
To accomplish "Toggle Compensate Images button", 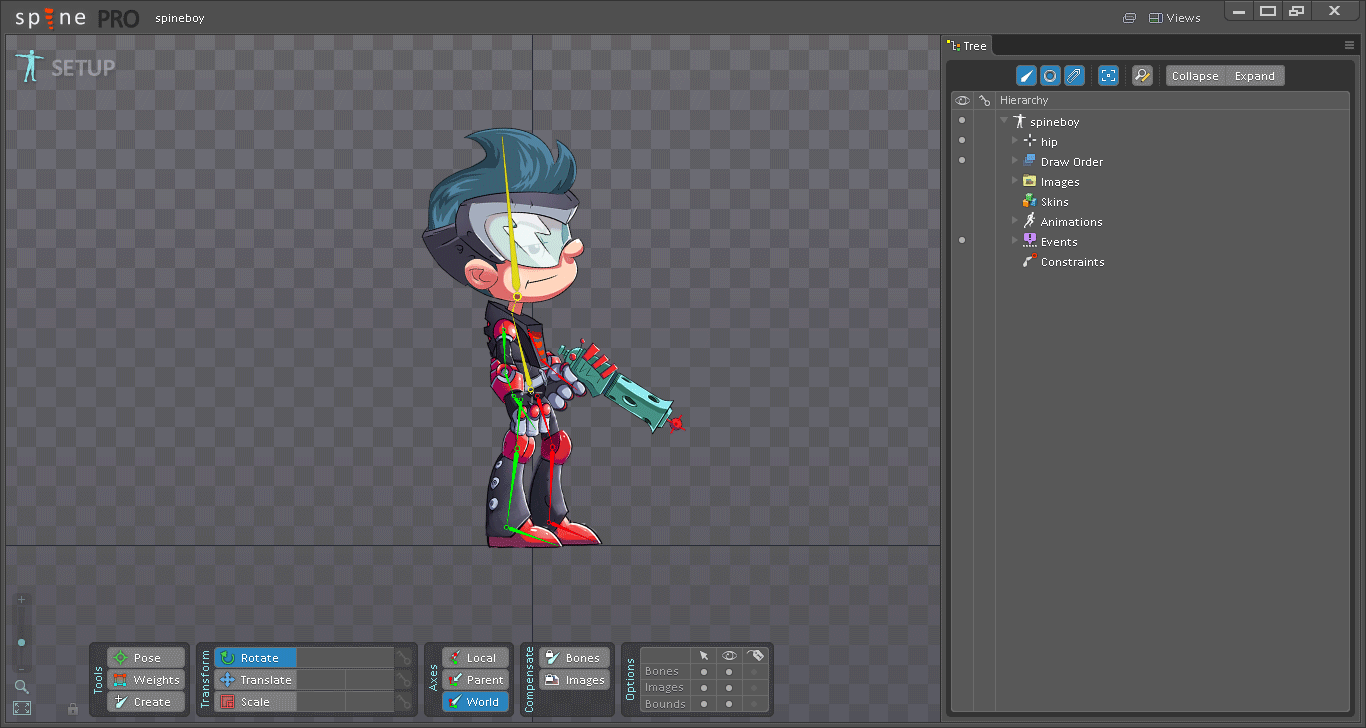I will 574,680.
